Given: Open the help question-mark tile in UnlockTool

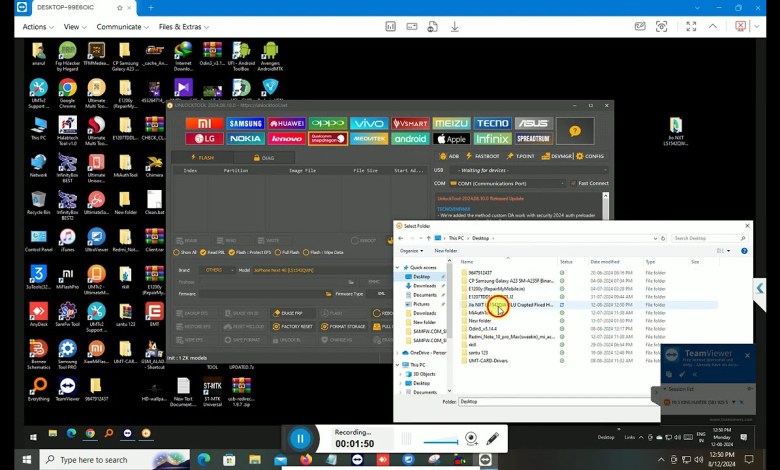Looking at the screenshot, I should tap(575, 131).
